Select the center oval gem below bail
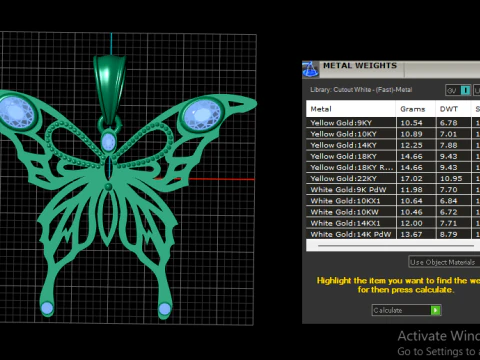The height and width of the screenshot is (360, 480). (108, 142)
